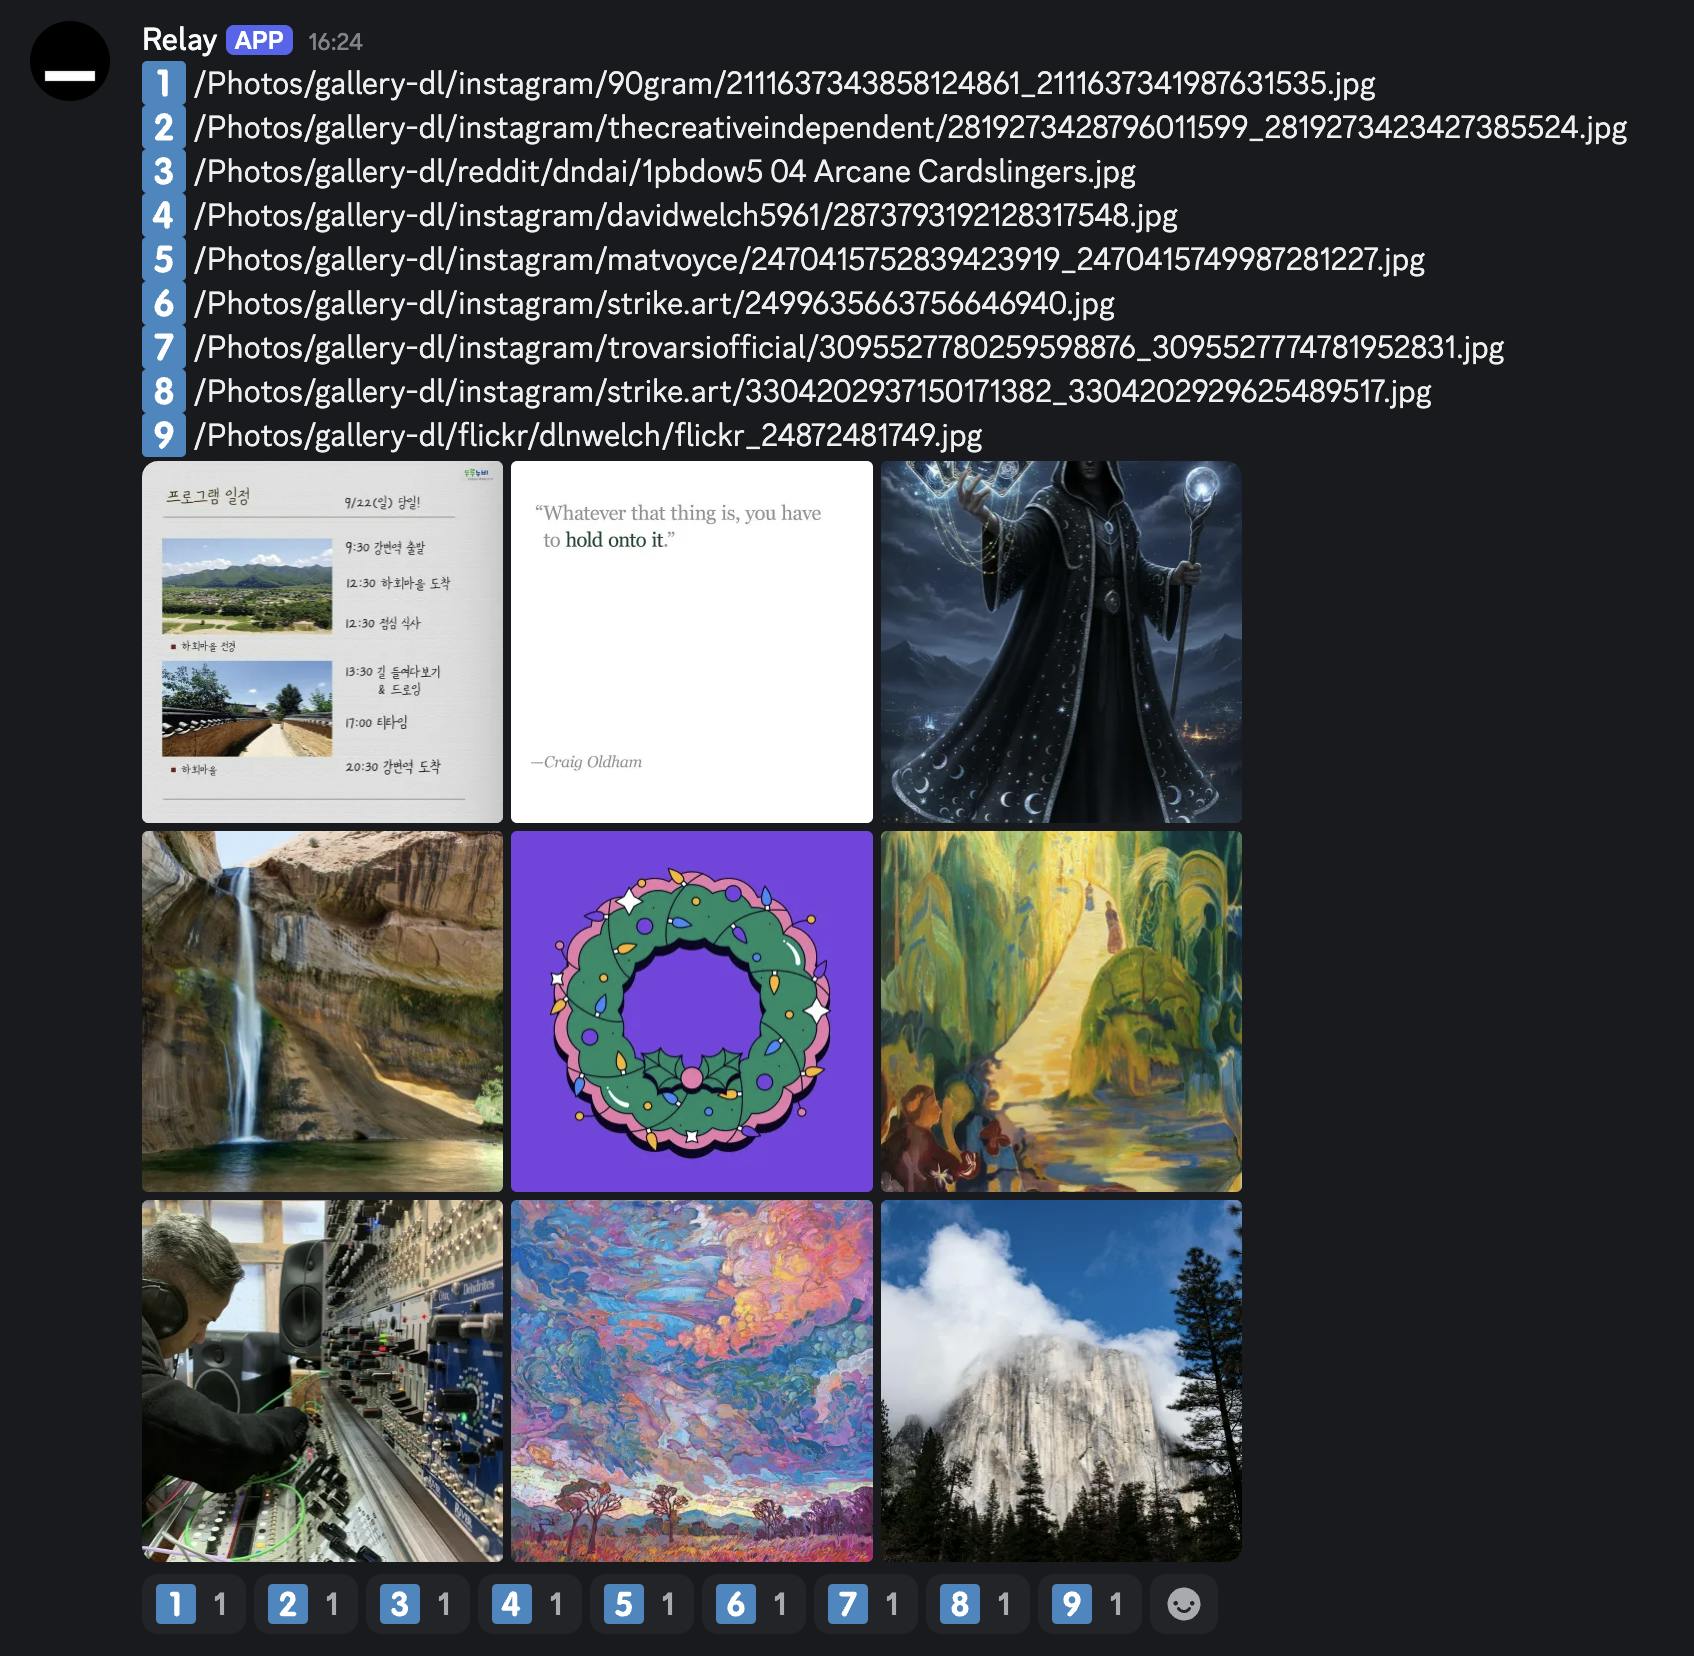Open the audio mixing console photo
1694x1656 pixels.
click(x=322, y=1381)
